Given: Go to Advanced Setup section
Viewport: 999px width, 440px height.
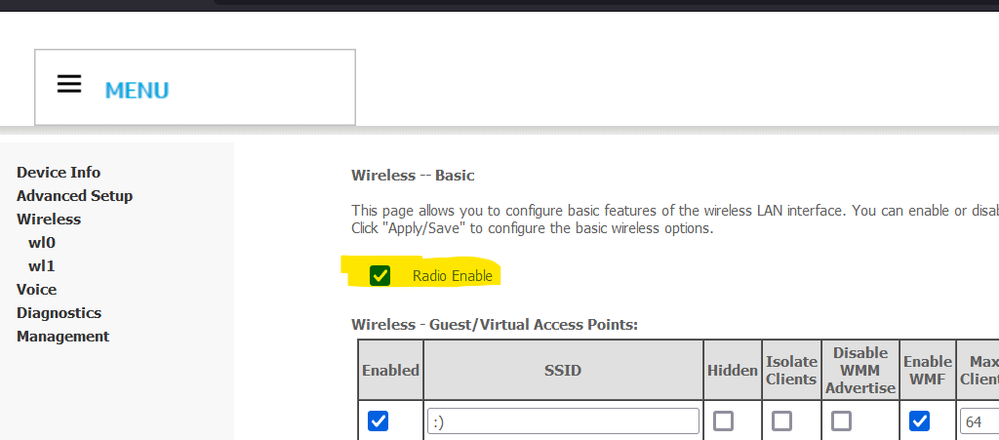Looking at the screenshot, I should tap(74, 196).
